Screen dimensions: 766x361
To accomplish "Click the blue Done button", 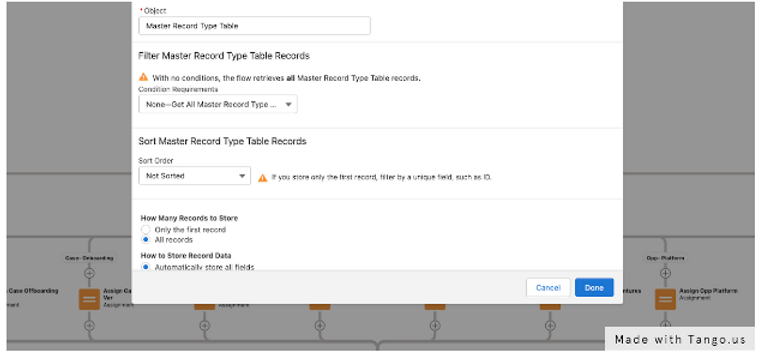I will click(594, 288).
